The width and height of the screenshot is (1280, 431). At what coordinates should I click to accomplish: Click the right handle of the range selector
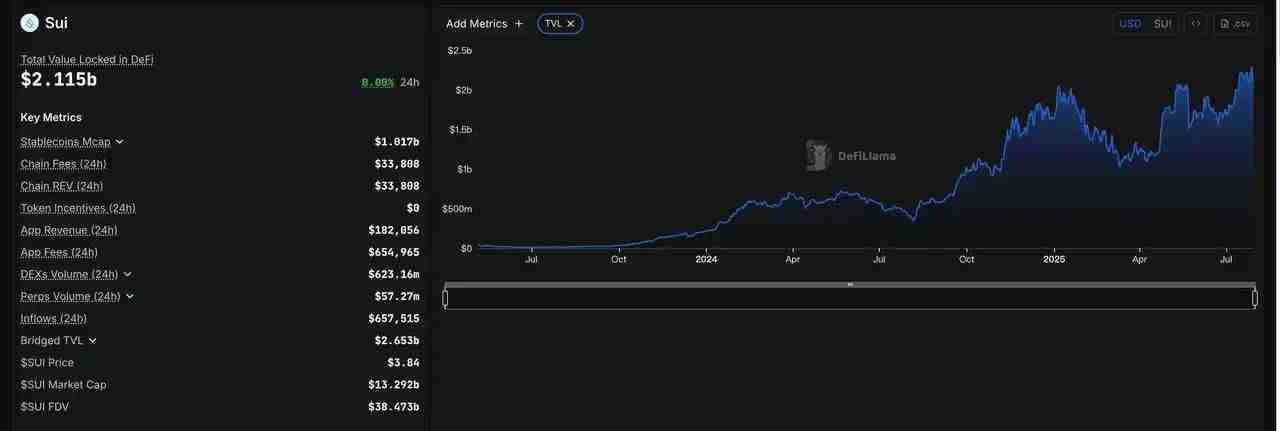click(x=1255, y=298)
